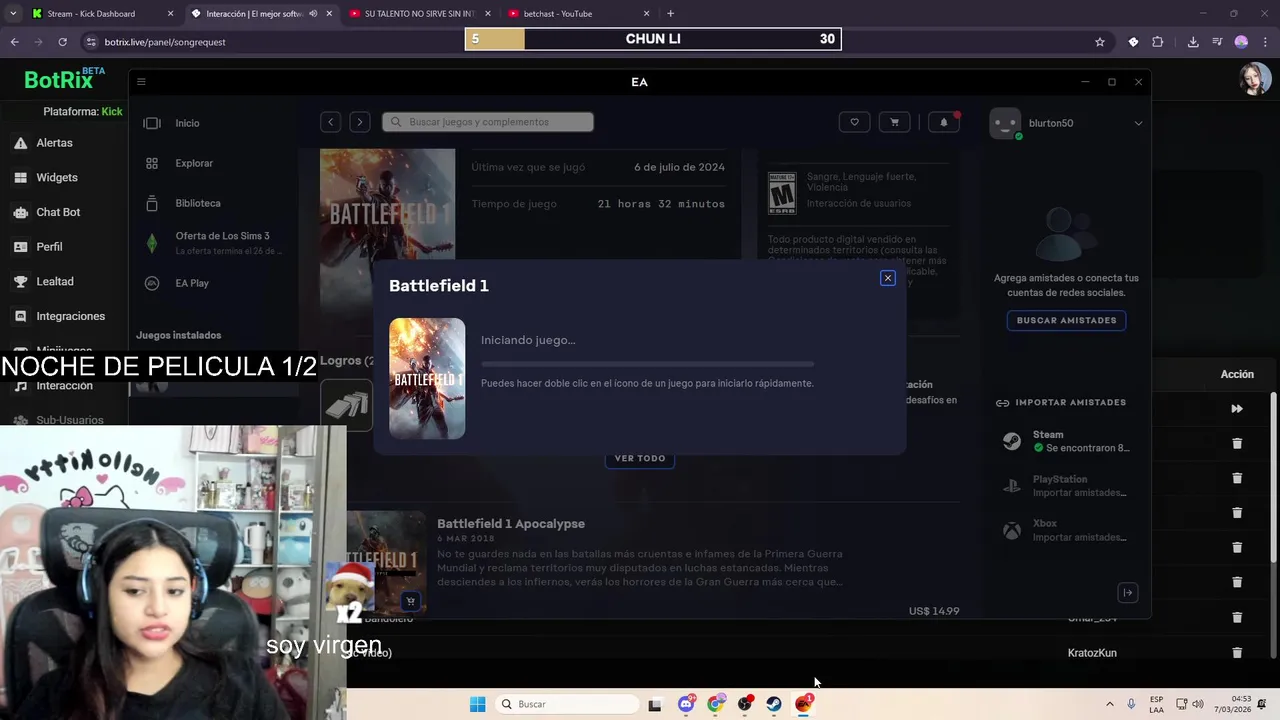Open the browser extensions puzzle icon

pyautogui.click(x=1158, y=42)
